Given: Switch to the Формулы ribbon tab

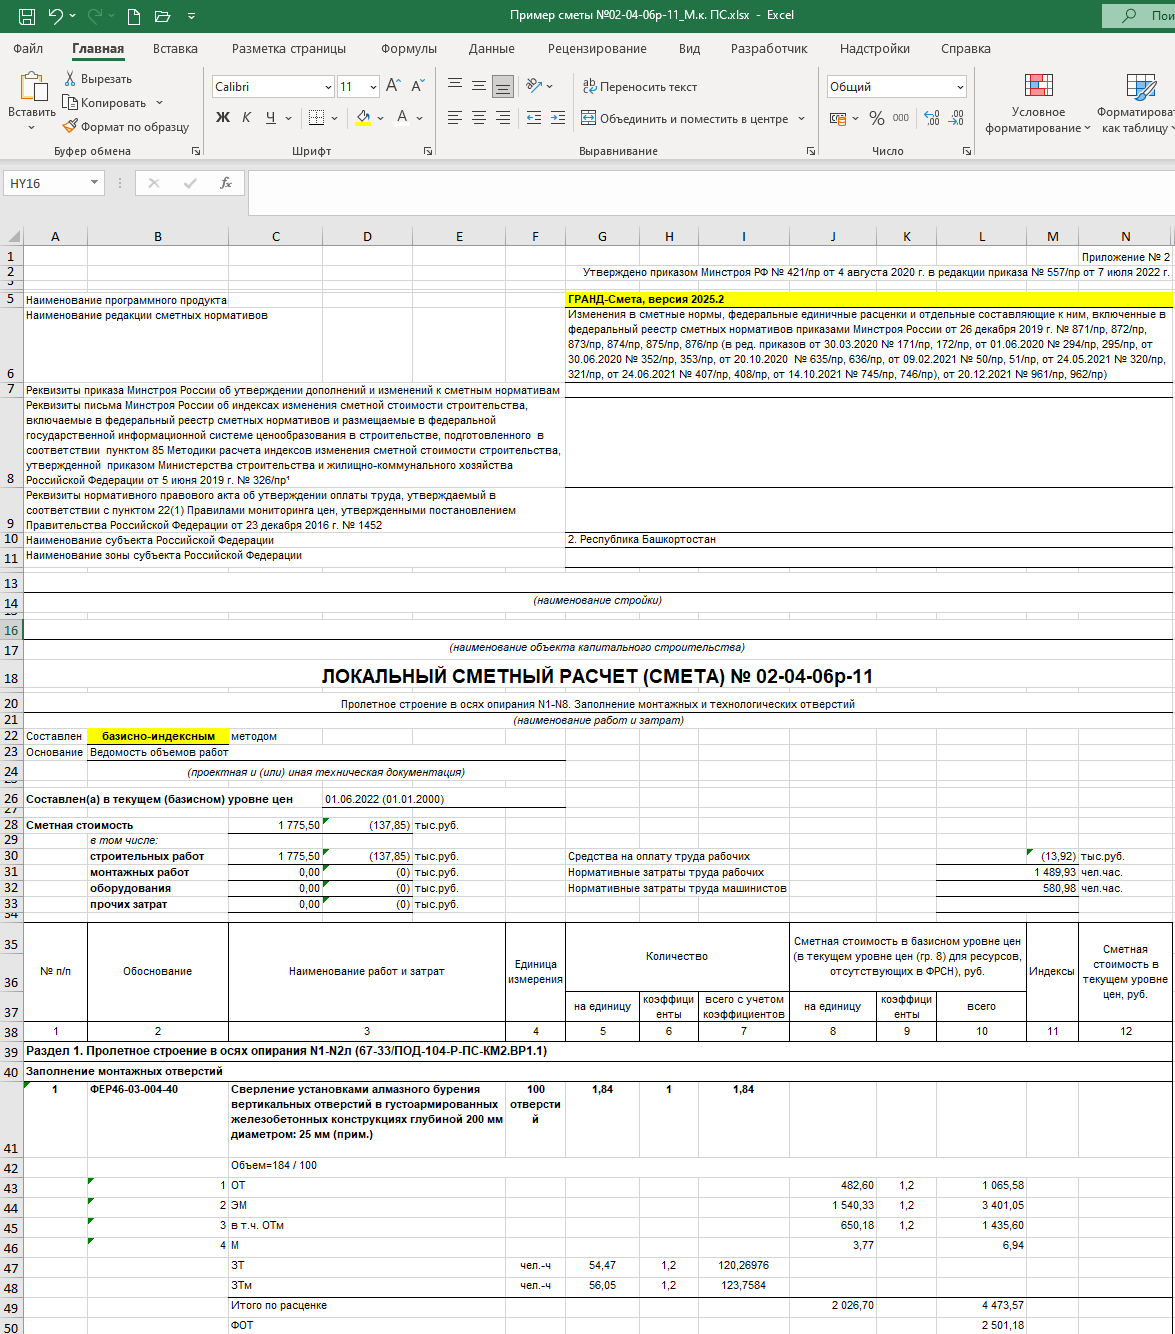Looking at the screenshot, I should (408, 48).
